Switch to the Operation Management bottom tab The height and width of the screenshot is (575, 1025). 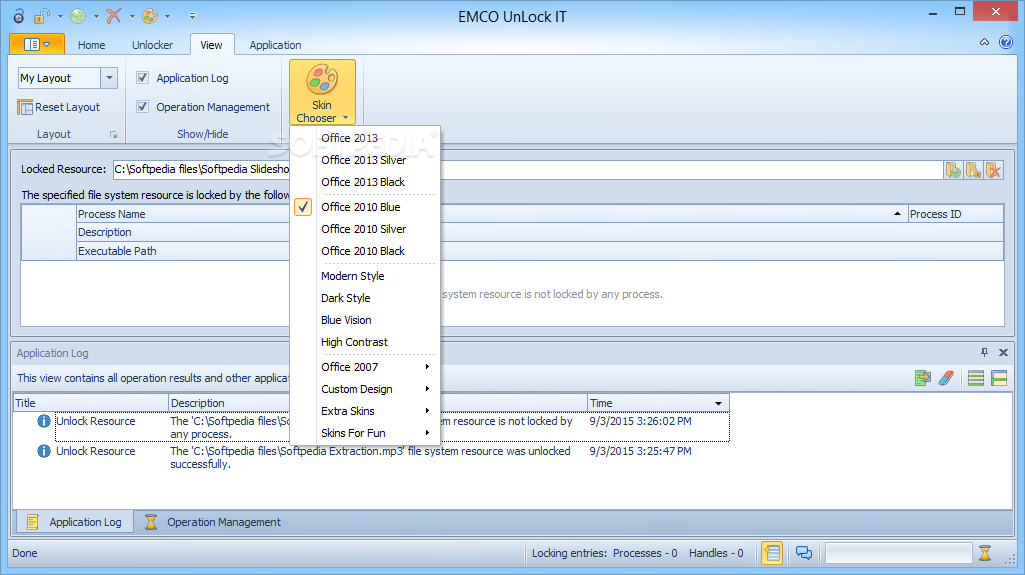pos(212,522)
